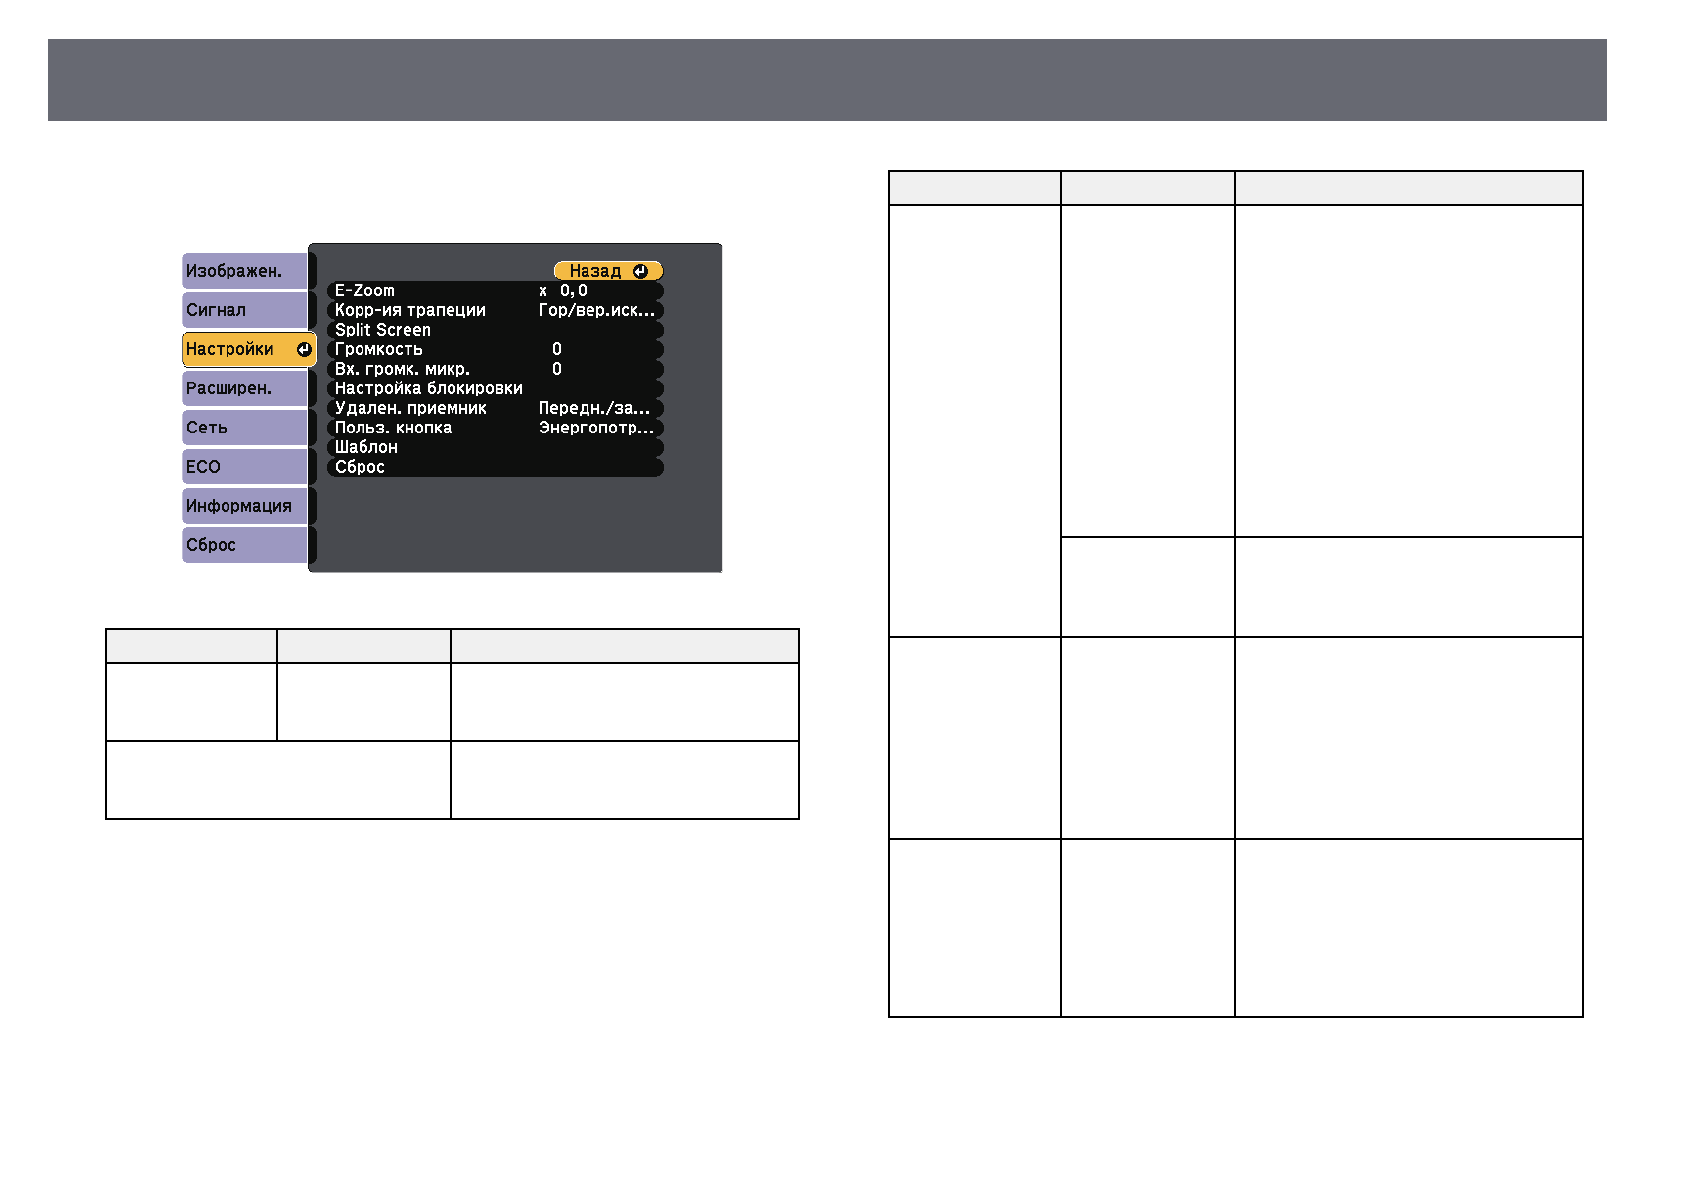This screenshot has height=1190, width=1684.
Task: Open the ECO tab
Action: click(245, 466)
